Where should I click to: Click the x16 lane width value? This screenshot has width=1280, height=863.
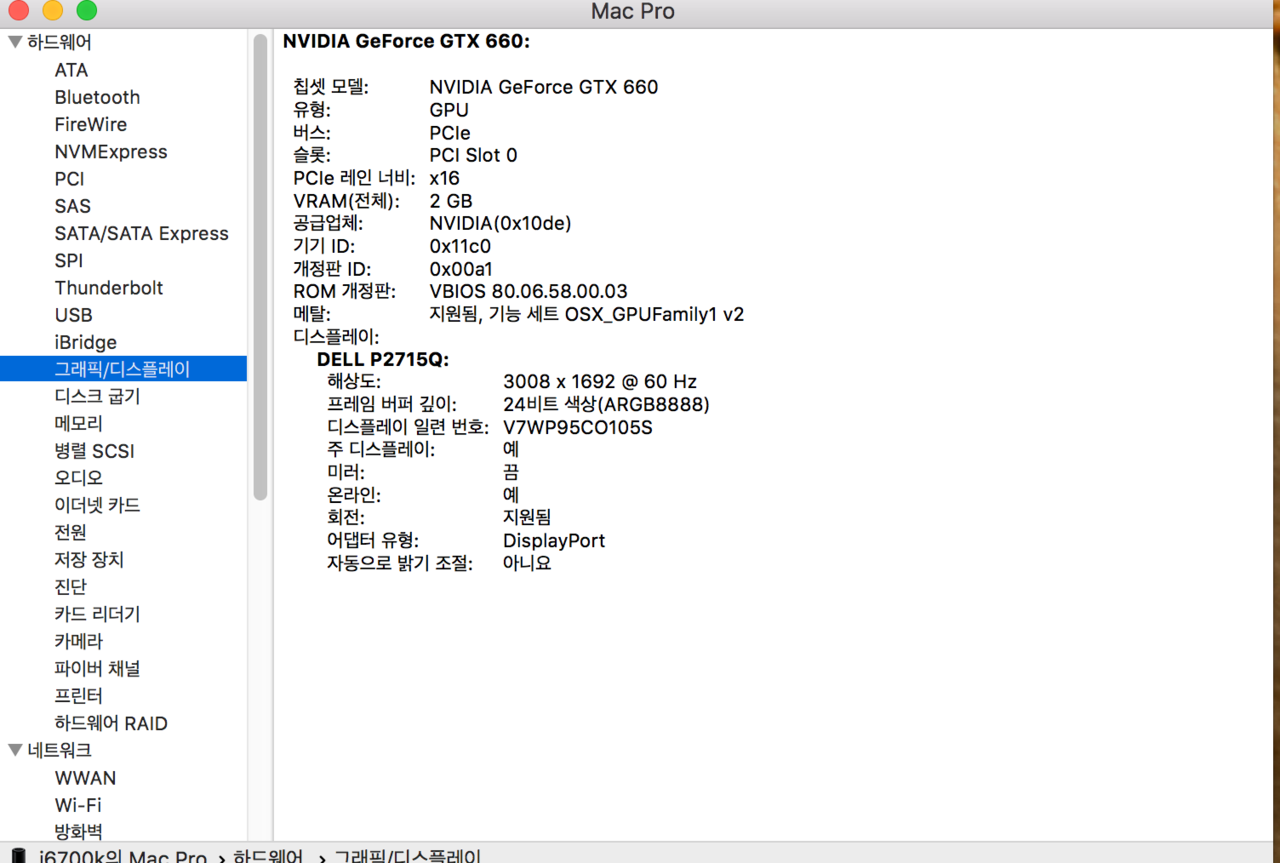(444, 178)
